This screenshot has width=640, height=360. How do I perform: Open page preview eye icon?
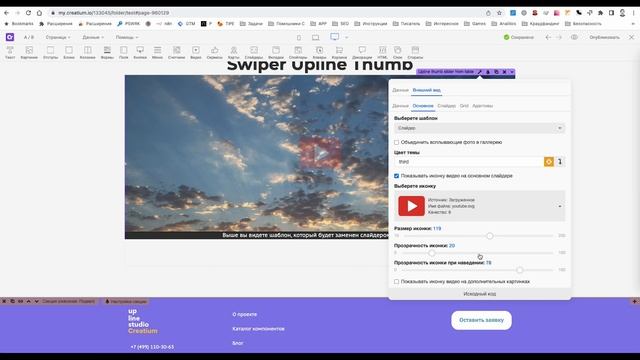[x=574, y=37]
